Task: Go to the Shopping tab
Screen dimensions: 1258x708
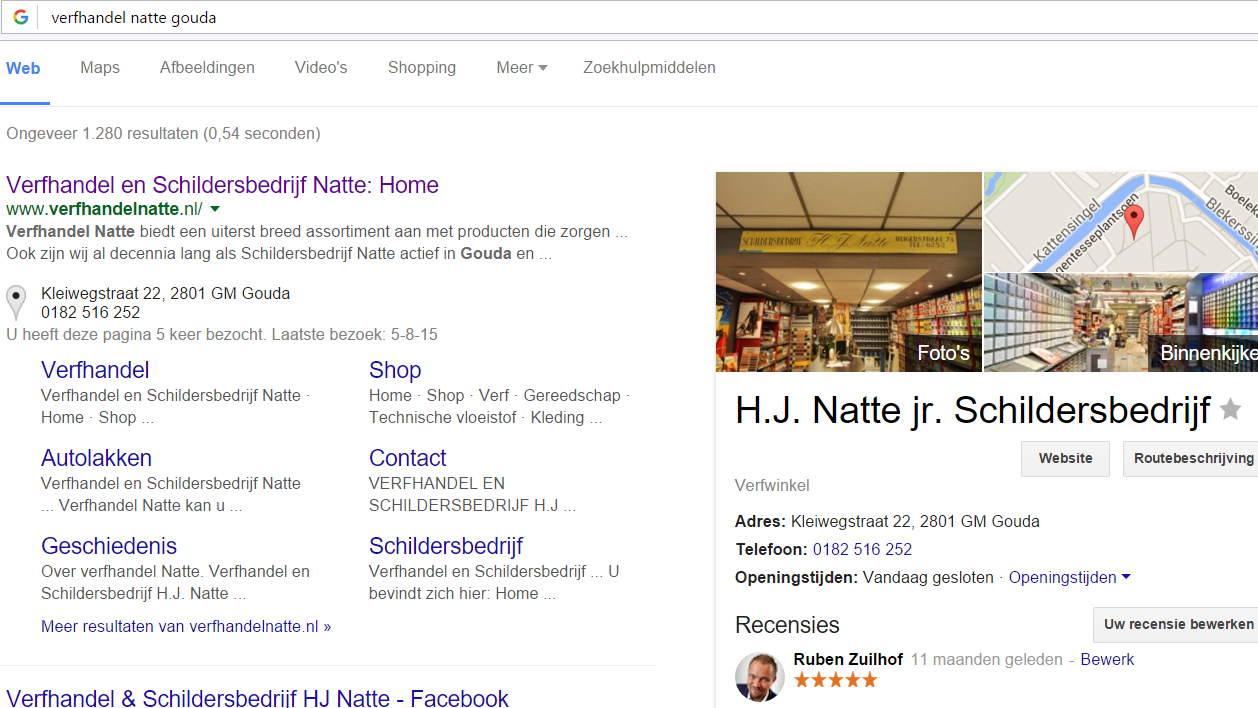Action: [x=422, y=68]
